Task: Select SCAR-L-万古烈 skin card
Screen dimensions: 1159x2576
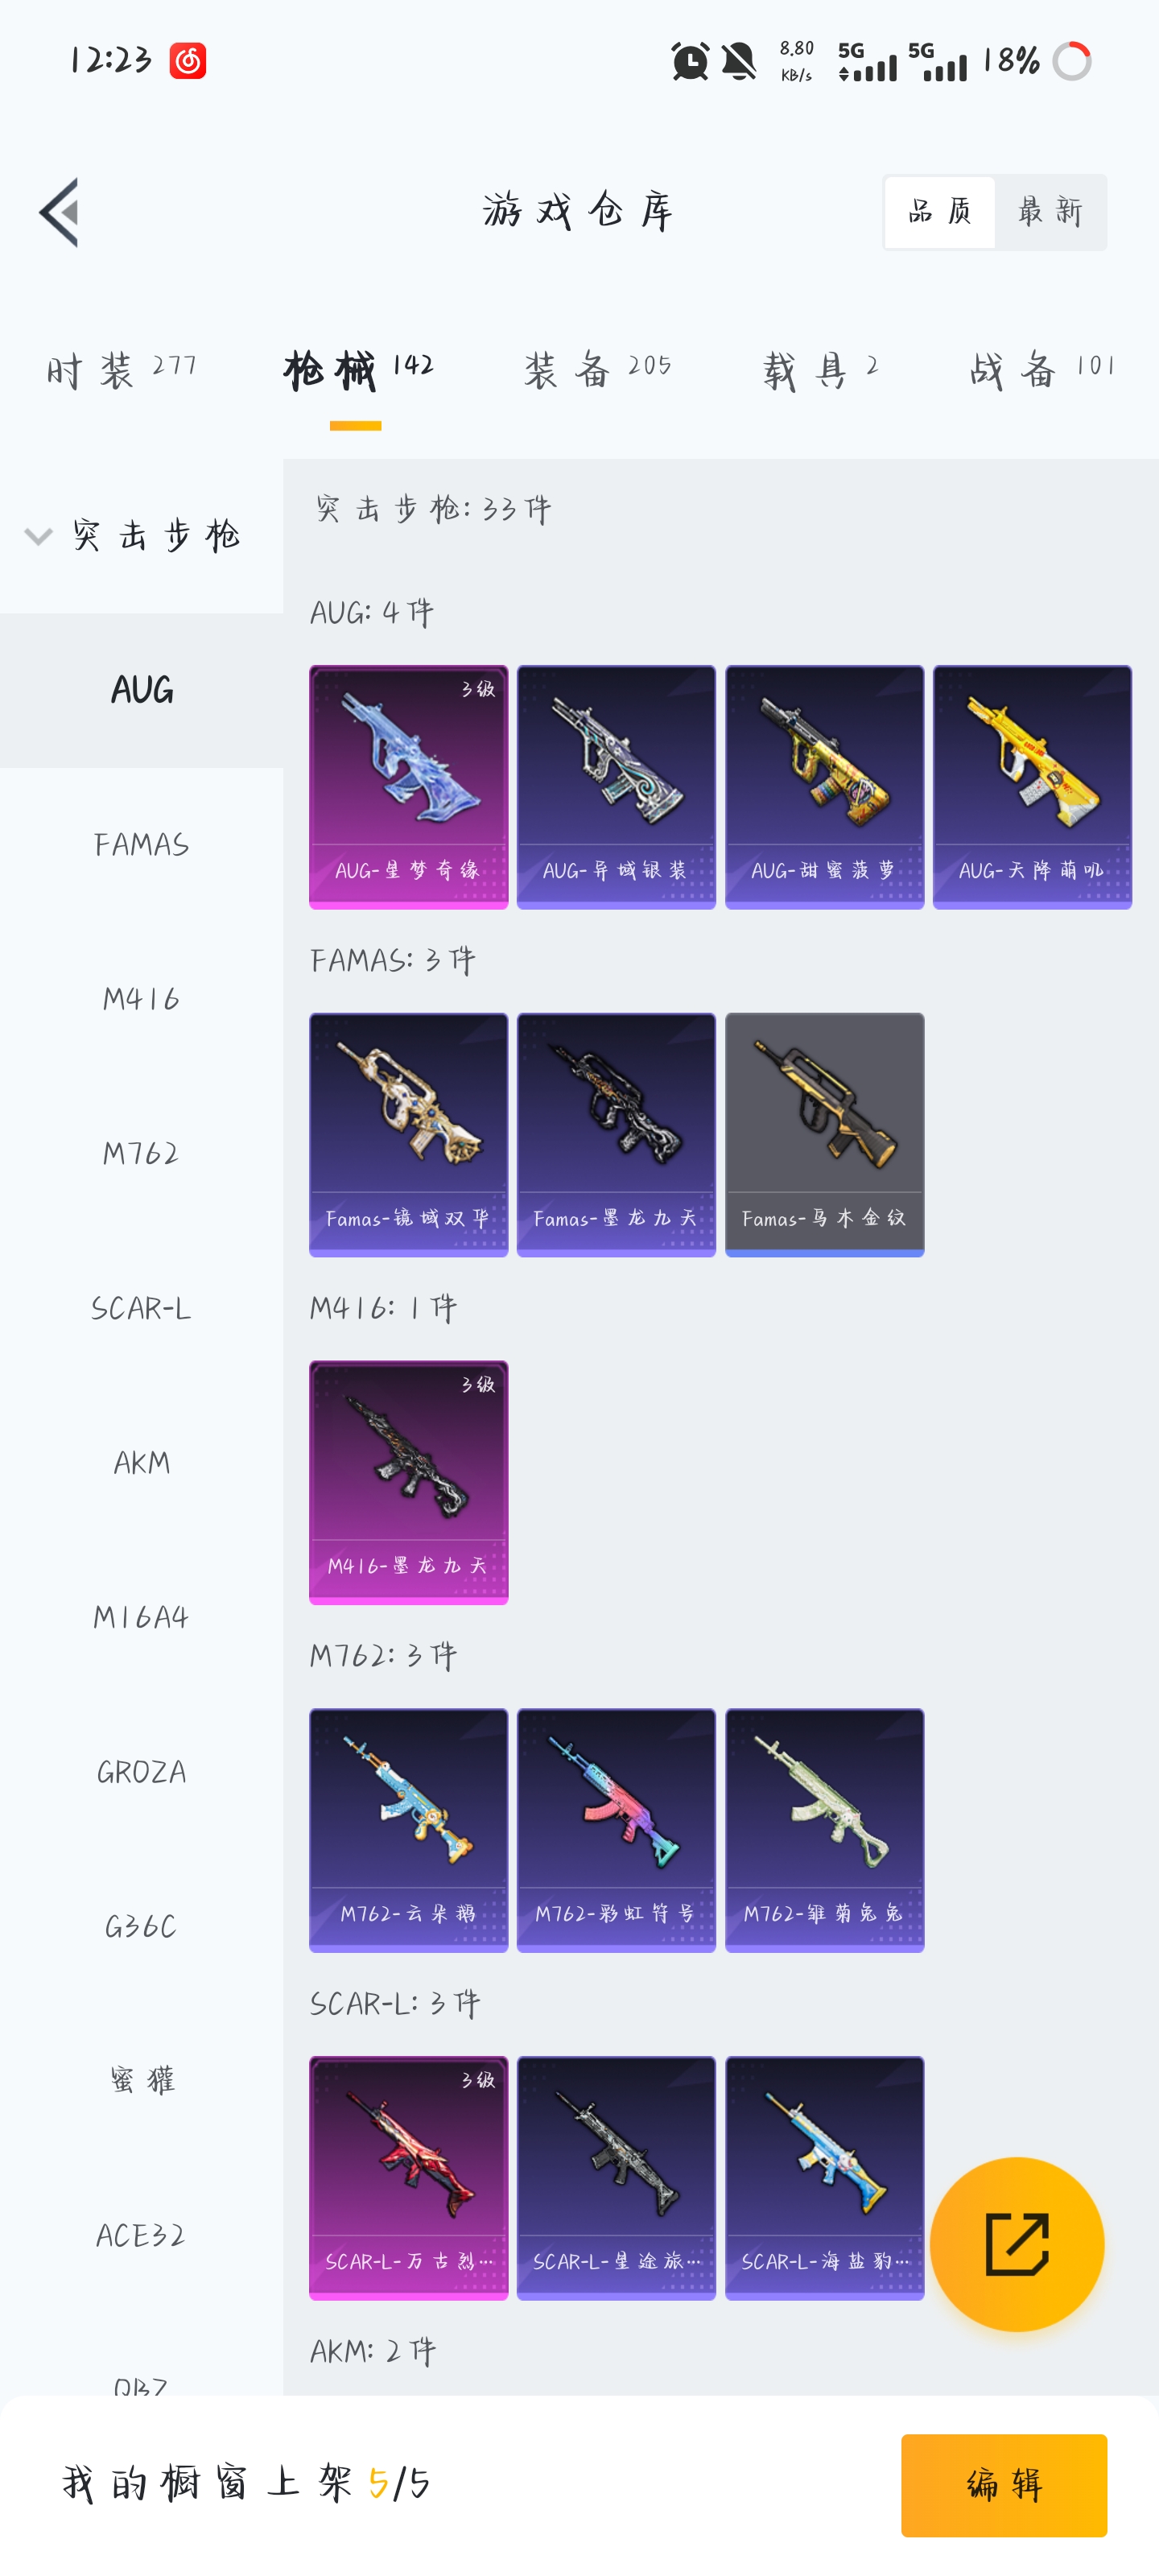Action: click(408, 2178)
